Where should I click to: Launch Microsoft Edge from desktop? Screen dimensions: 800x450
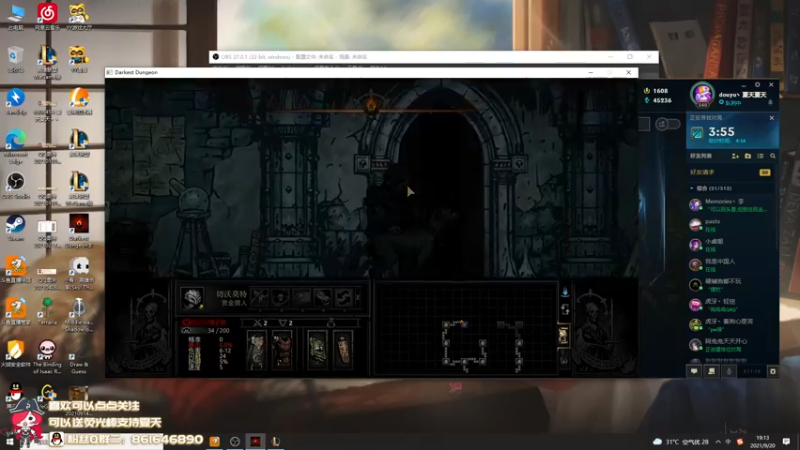pos(15,146)
